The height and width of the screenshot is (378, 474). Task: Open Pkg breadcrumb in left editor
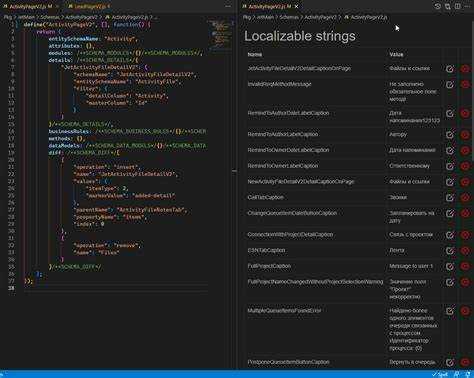8,17
